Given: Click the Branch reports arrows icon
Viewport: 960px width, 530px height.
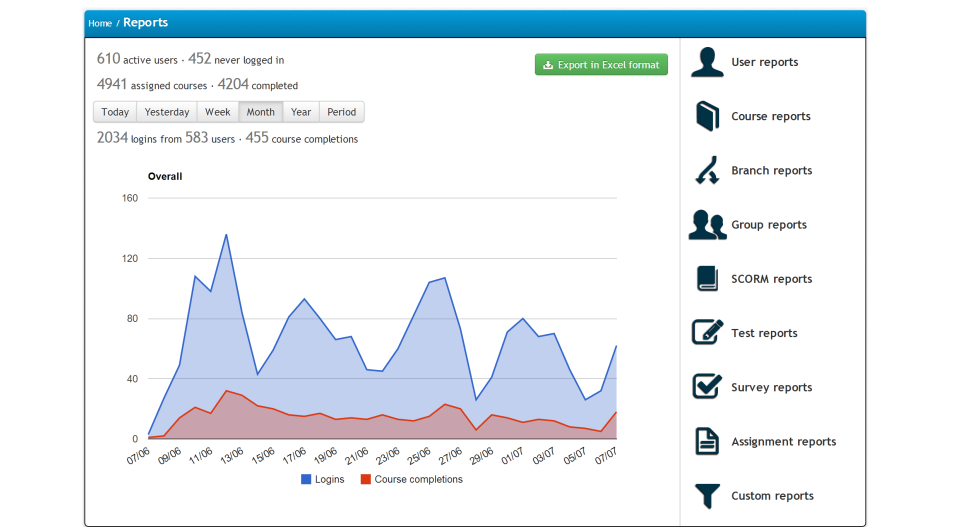Looking at the screenshot, I should [x=707, y=170].
